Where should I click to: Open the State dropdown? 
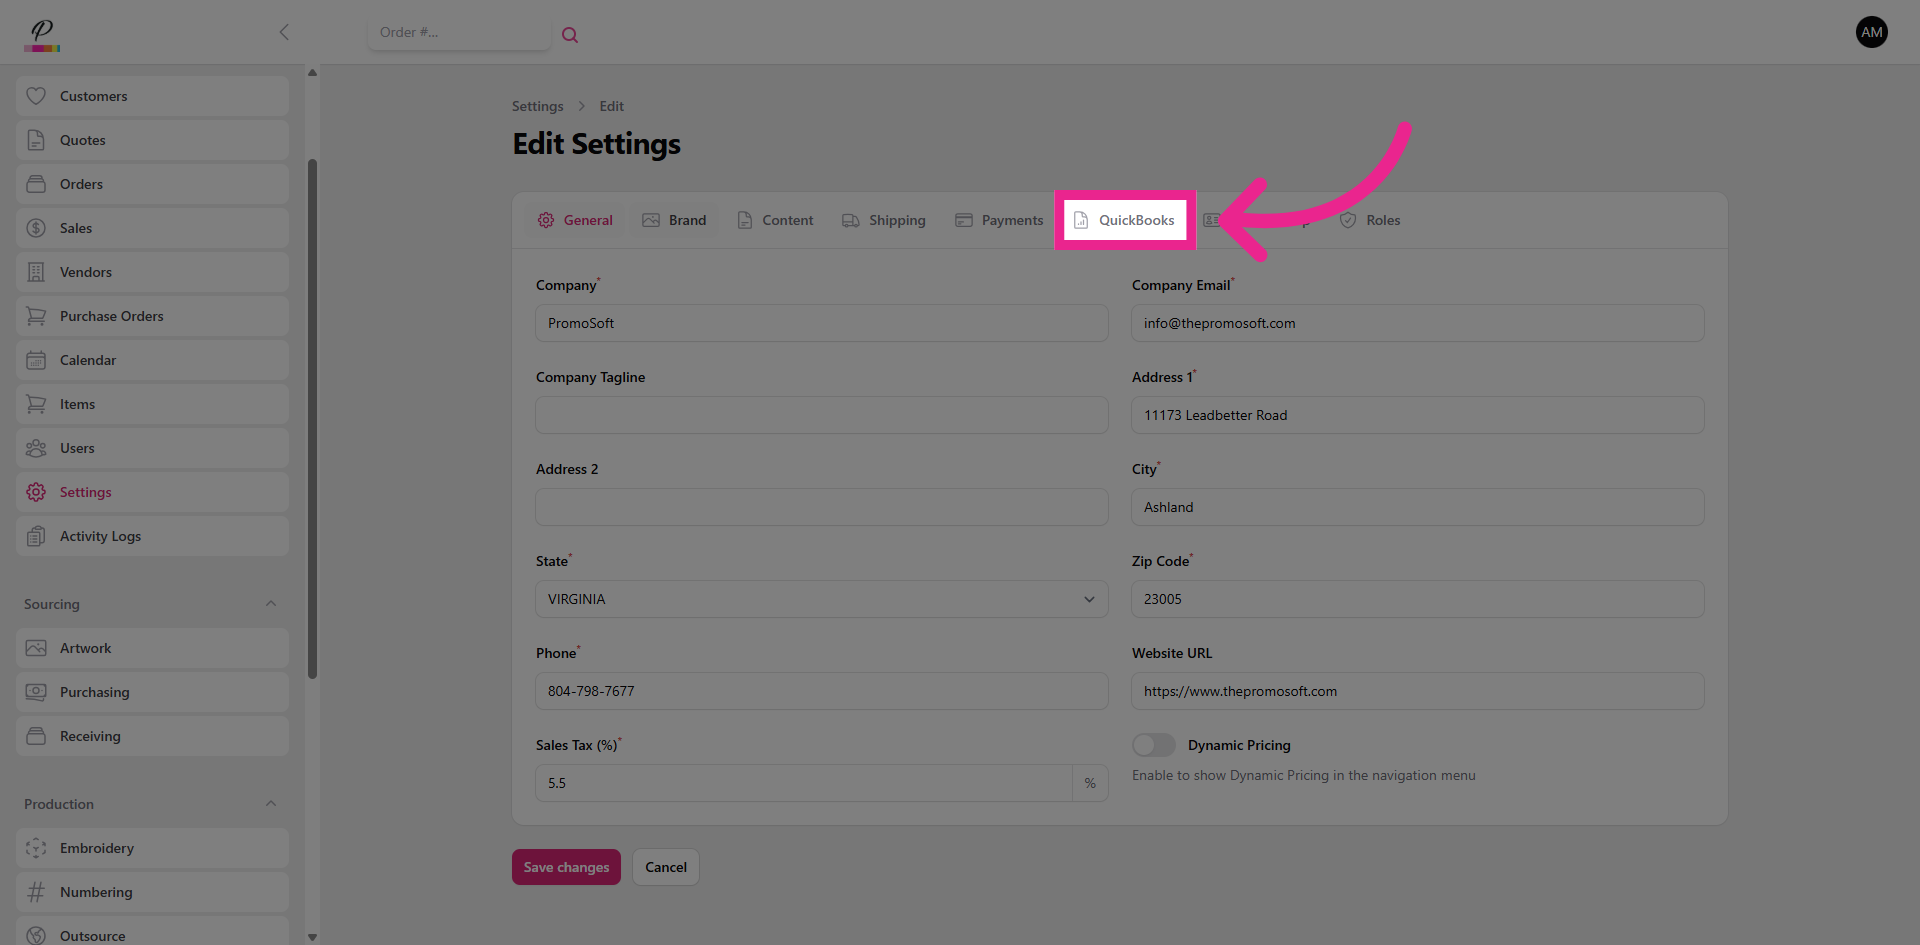(x=821, y=599)
